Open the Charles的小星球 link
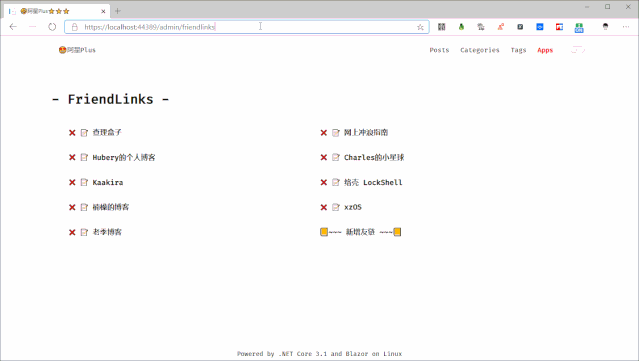Image resolution: width=639 pixels, height=361 pixels. click(374, 158)
